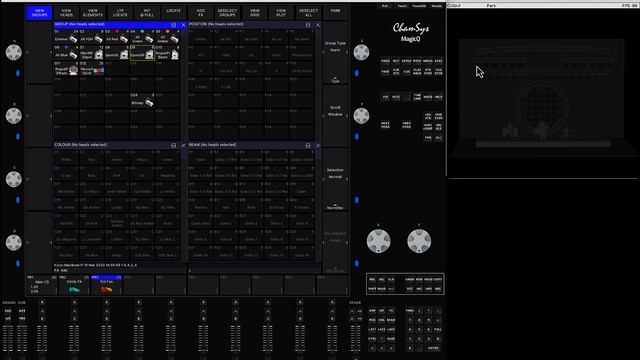Click the large X encoder wheel

[x=378, y=241]
